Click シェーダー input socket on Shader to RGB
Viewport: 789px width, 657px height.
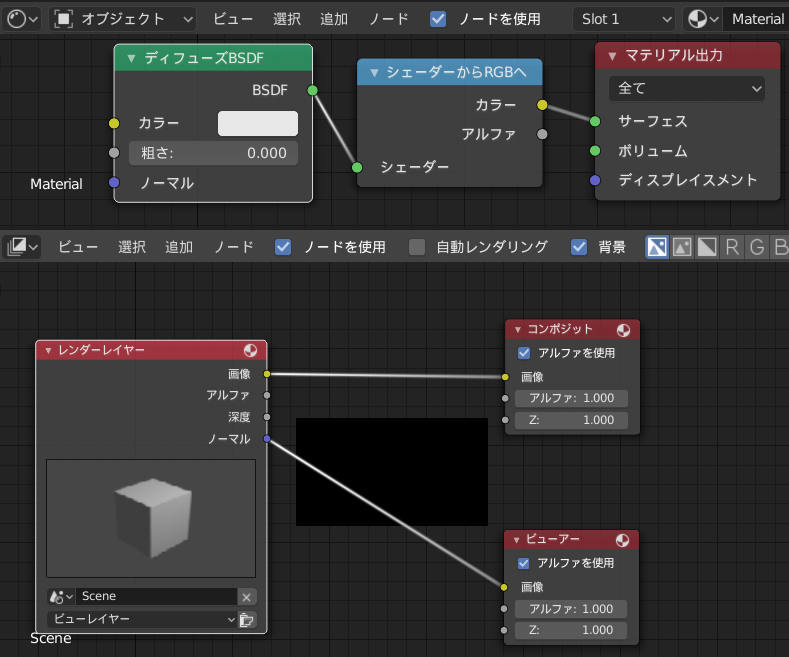click(x=357, y=167)
